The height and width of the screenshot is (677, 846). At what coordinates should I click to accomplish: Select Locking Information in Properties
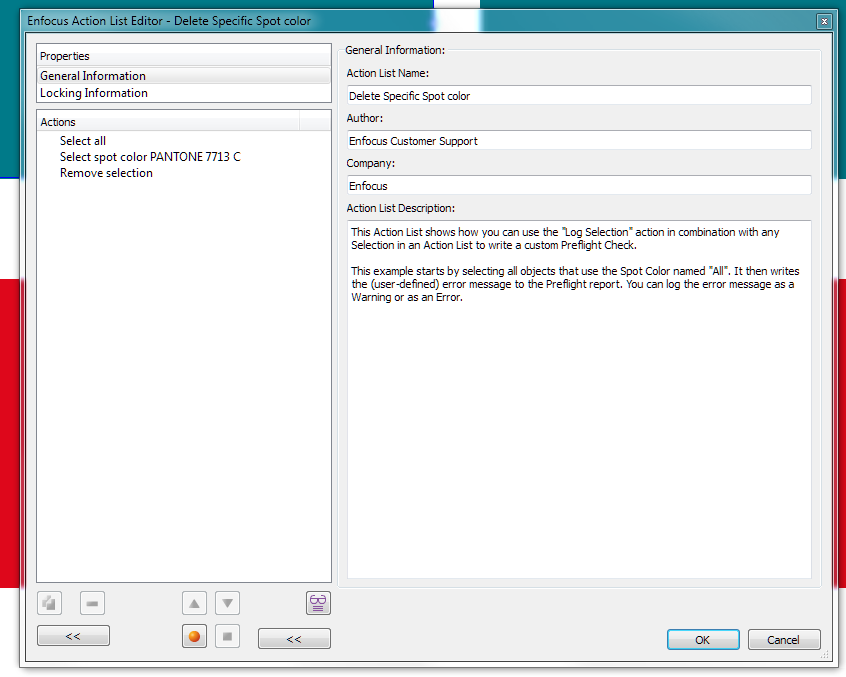coord(184,93)
